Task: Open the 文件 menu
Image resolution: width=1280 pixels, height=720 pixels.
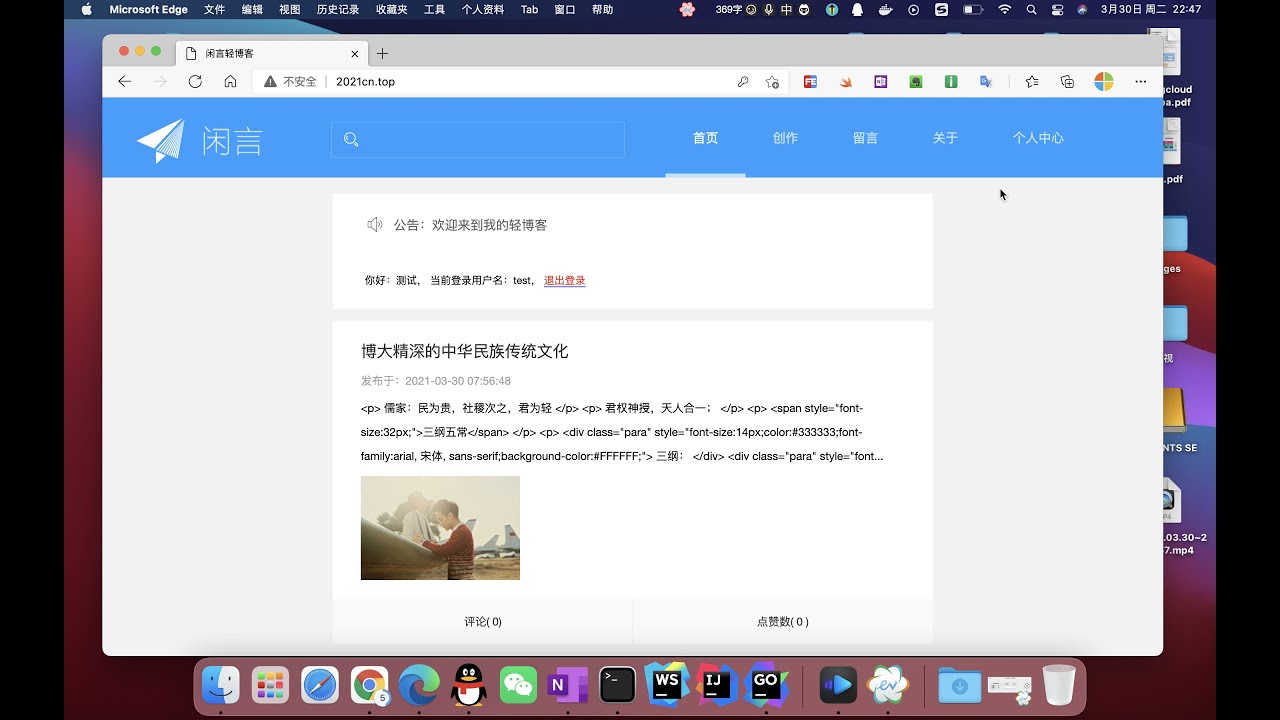Action: 214,9
